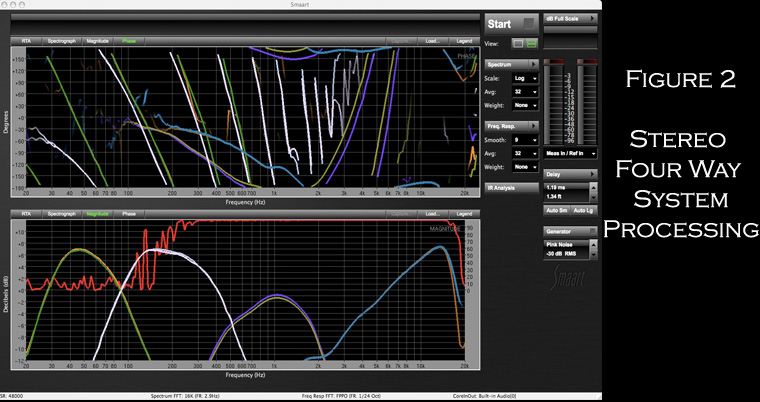Switch upper pane to the Magnitude tab
Screen dimensions: 760x402
(97, 41)
